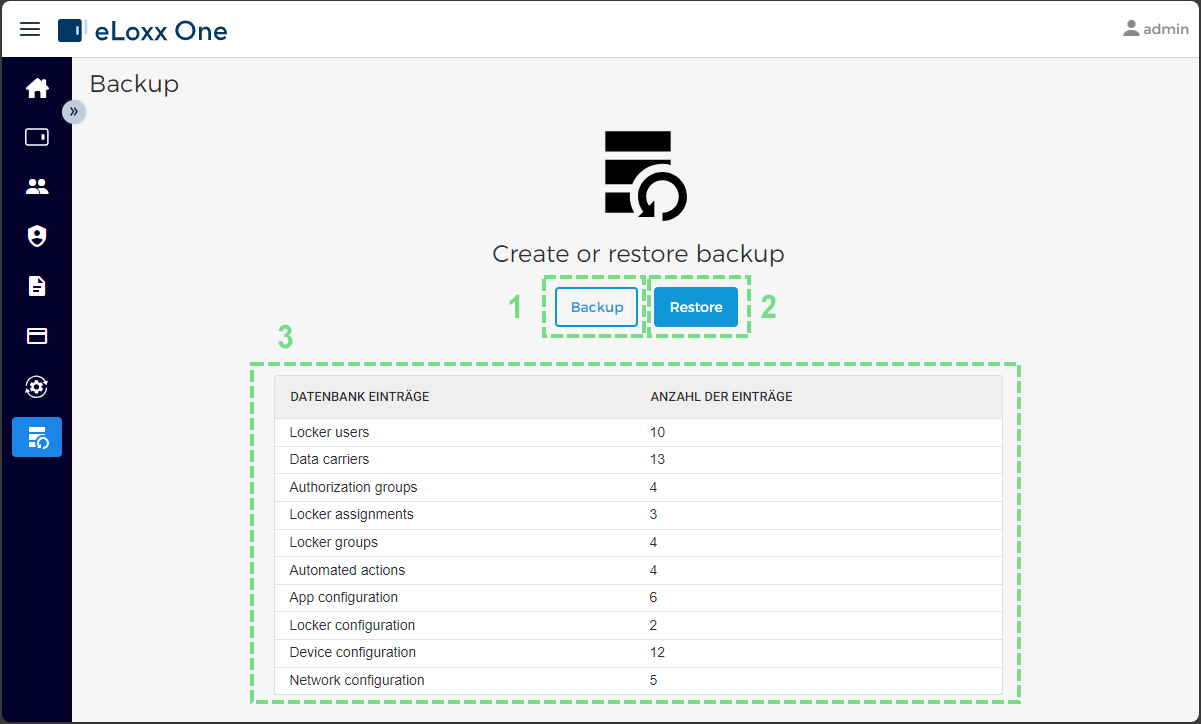Open the admin user account menu
This screenshot has width=1201, height=724.
click(x=1155, y=29)
